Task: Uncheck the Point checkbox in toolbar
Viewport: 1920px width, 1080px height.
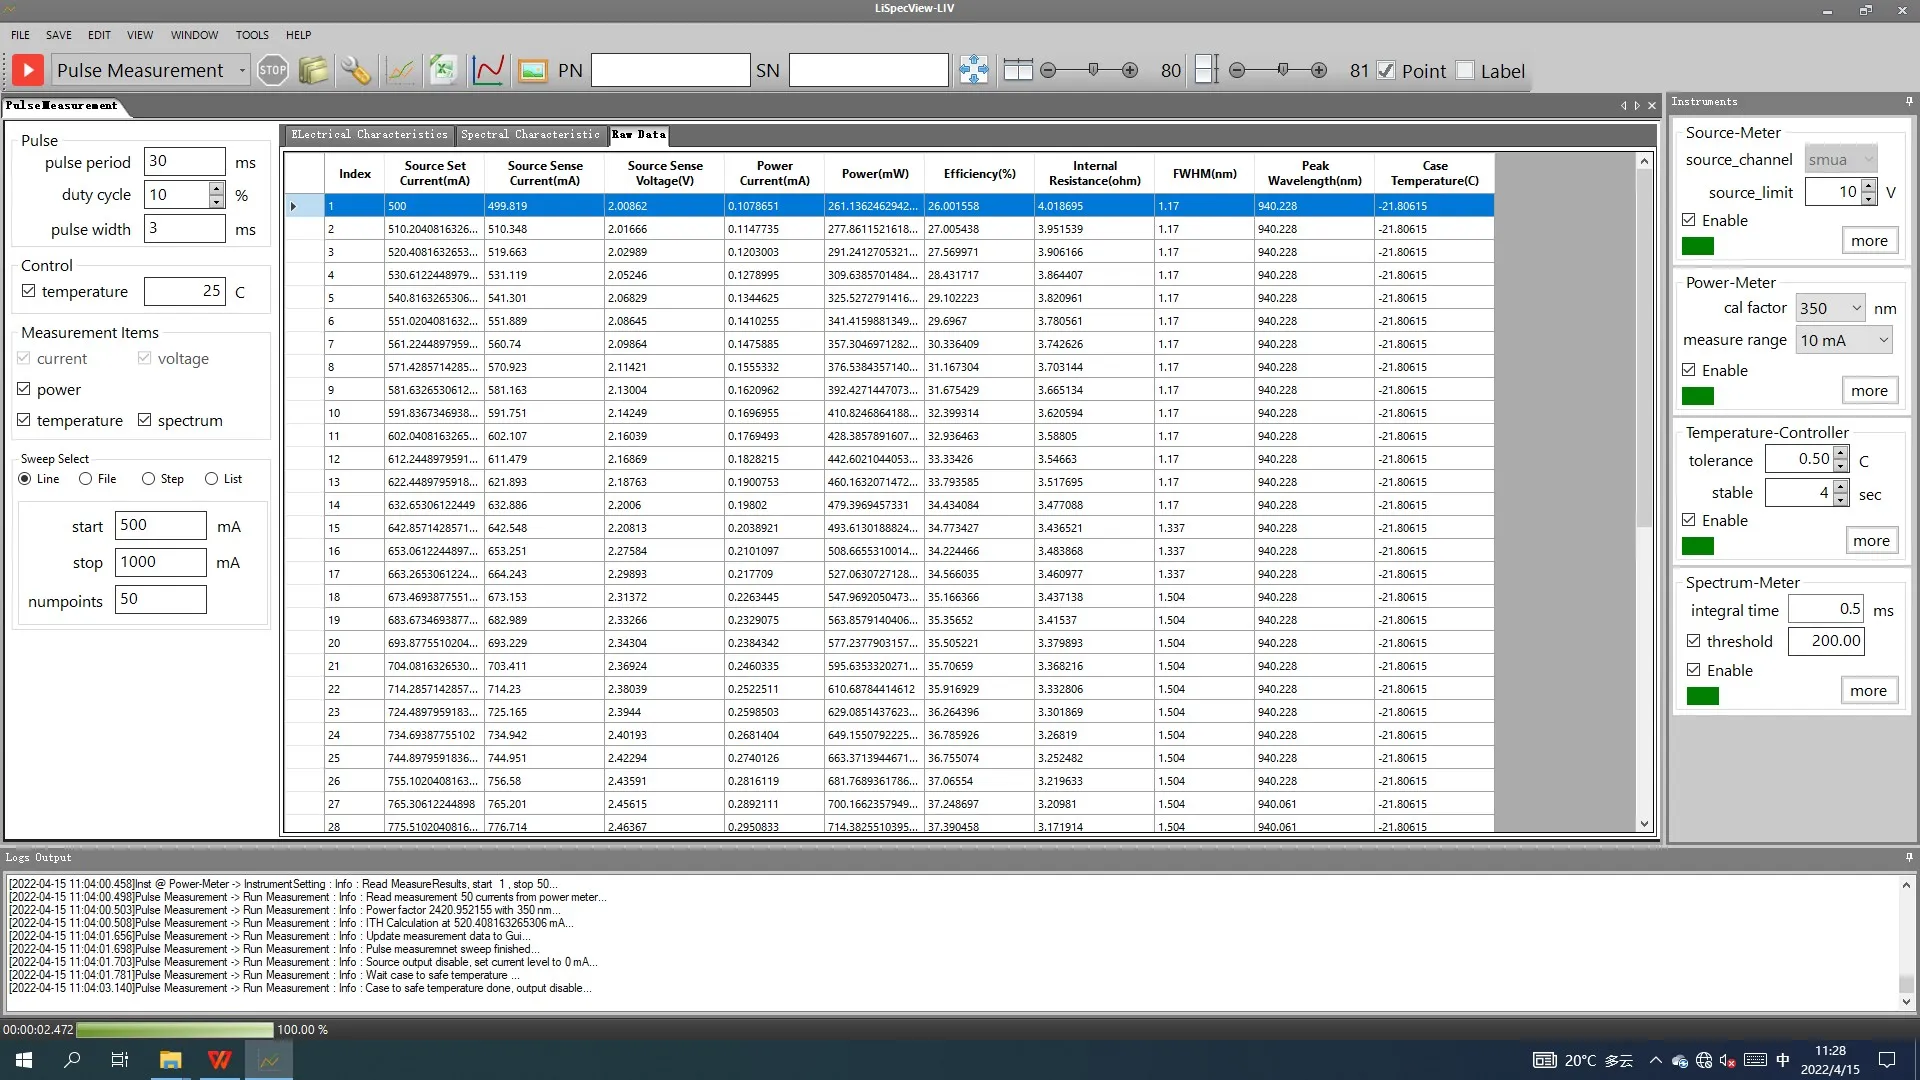Action: coord(1386,71)
